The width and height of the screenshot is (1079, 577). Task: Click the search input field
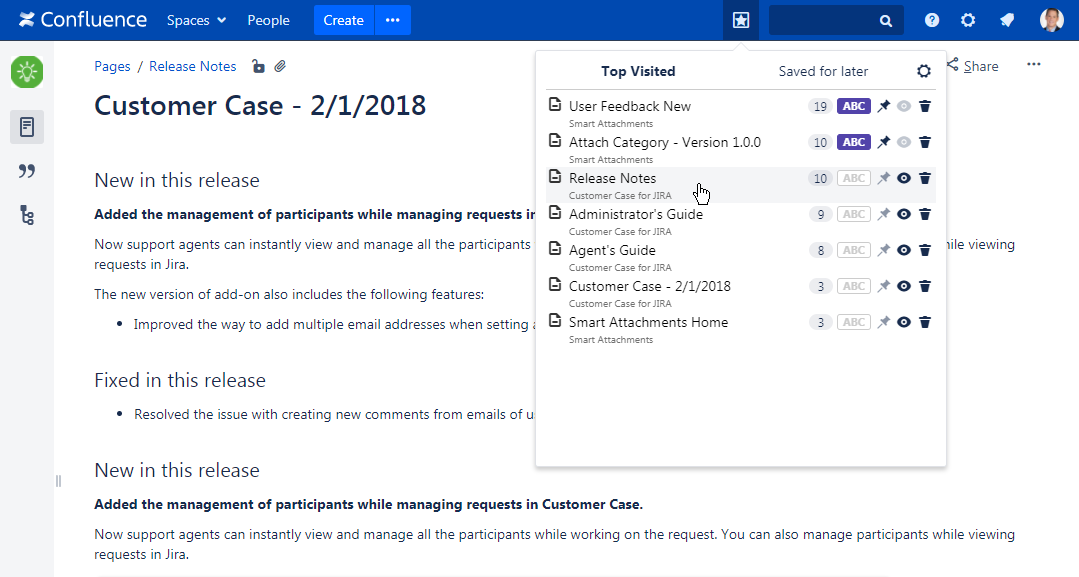coord(822,20)
